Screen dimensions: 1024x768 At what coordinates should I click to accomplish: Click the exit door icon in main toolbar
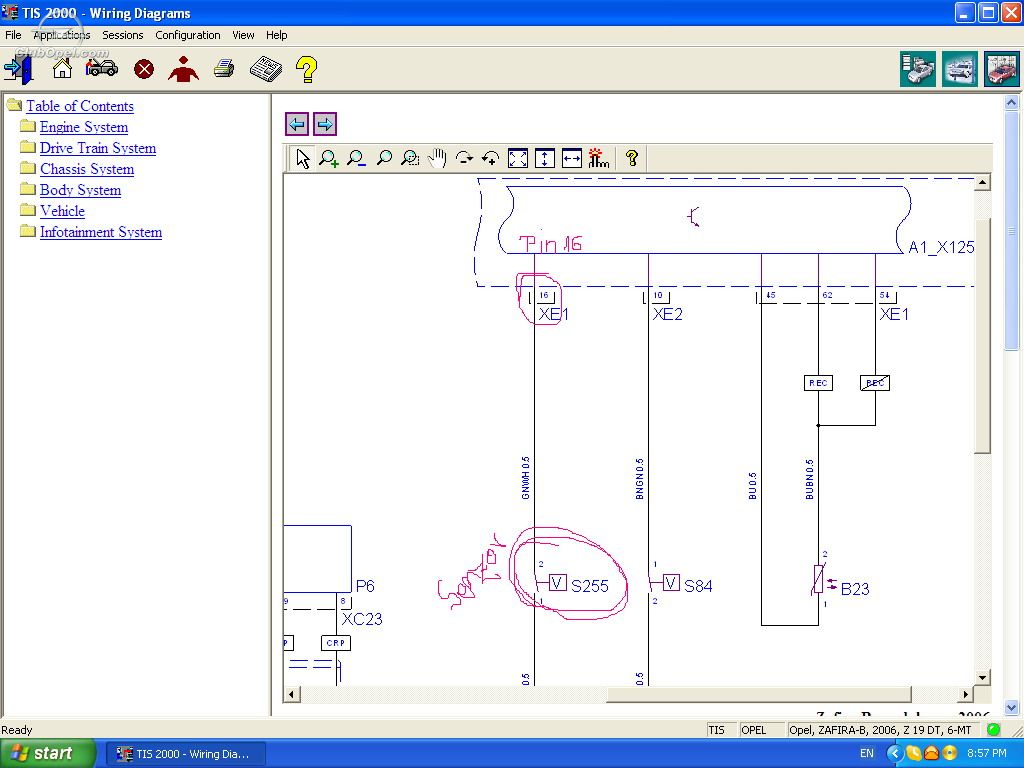[18, 69]
